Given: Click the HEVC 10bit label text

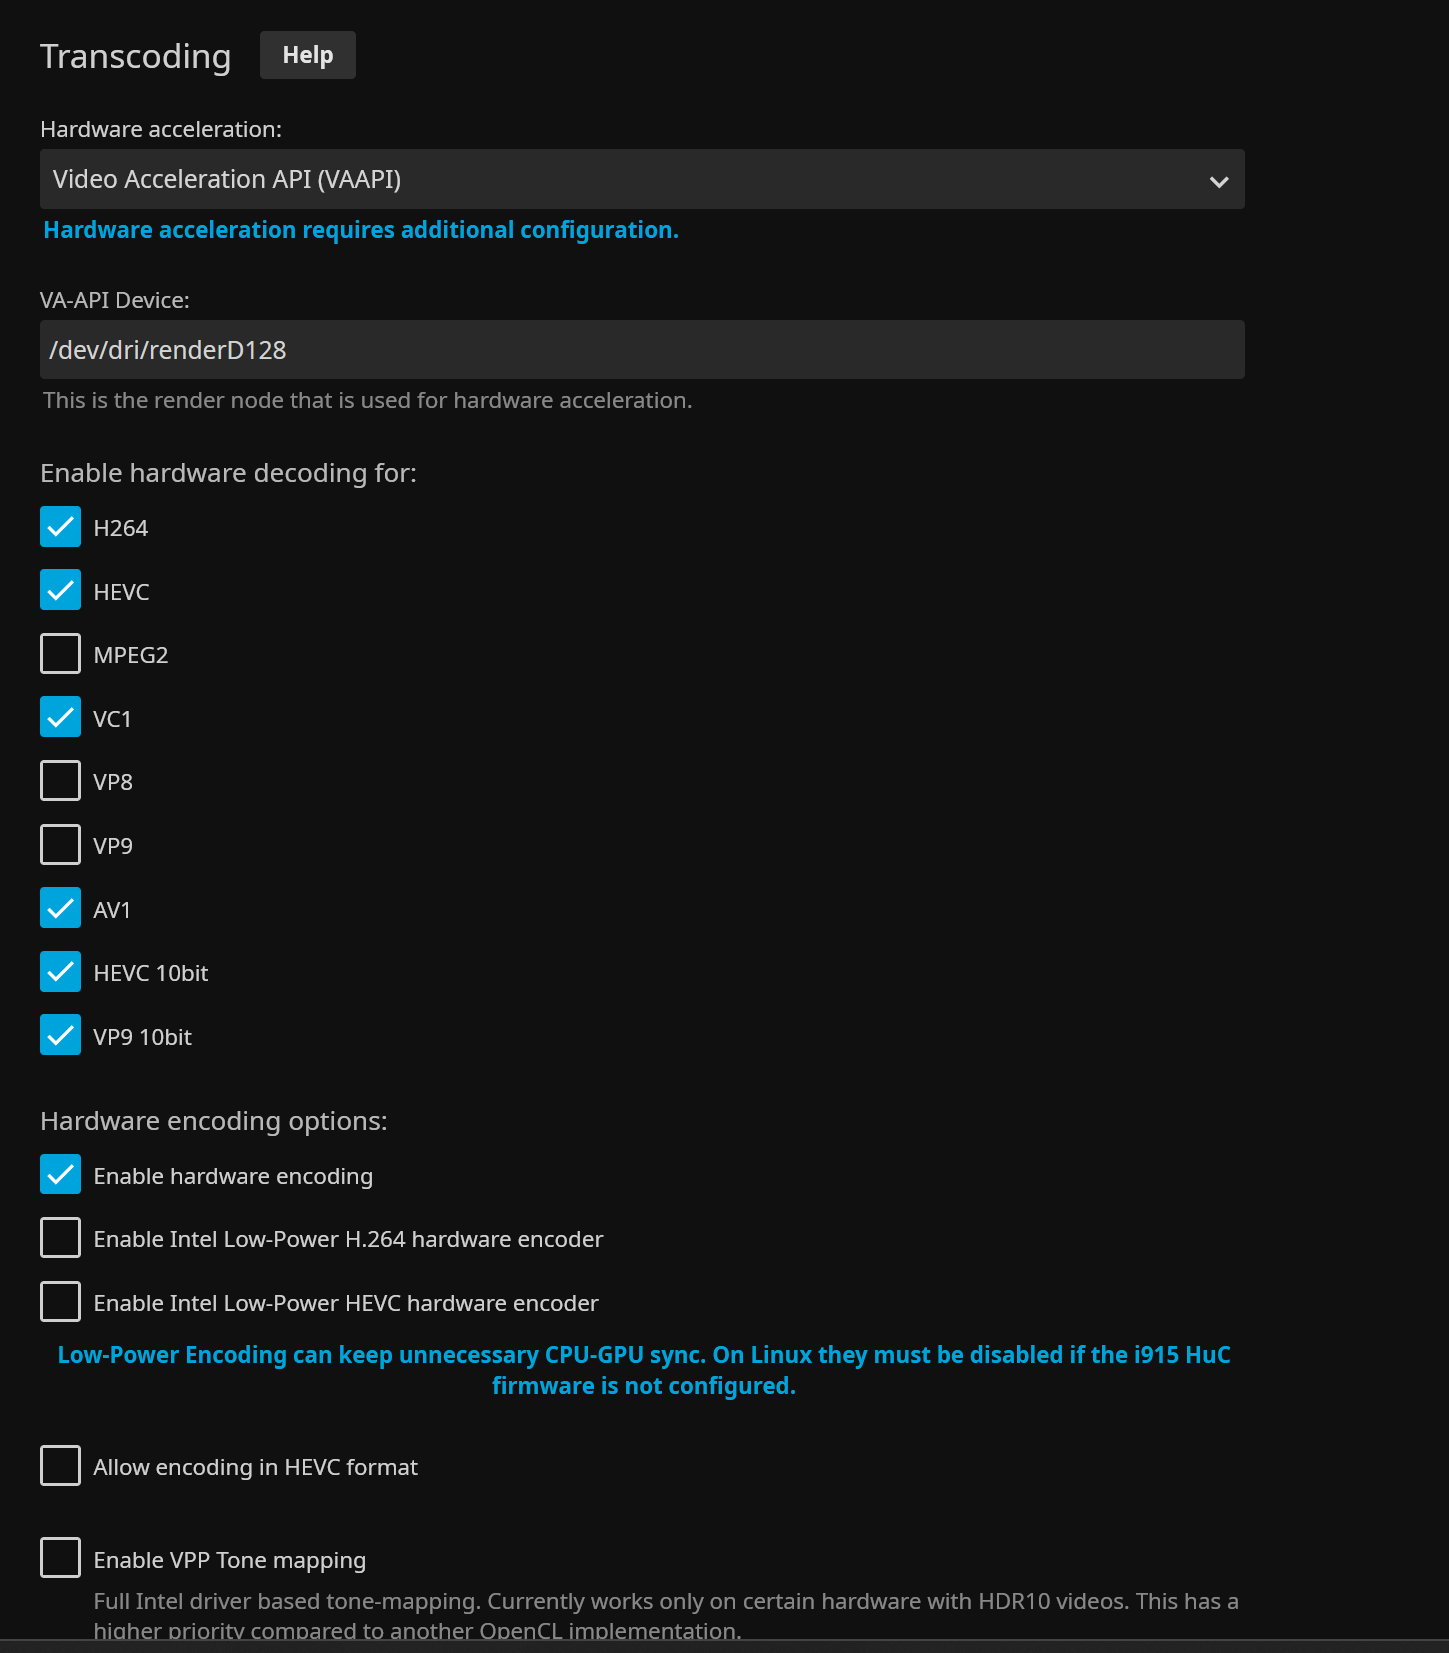Looking at the screenshot, I should 151,973.
